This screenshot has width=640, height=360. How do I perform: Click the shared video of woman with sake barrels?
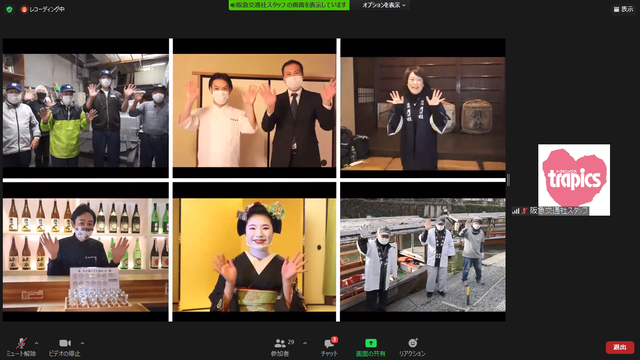coord(423,113)
